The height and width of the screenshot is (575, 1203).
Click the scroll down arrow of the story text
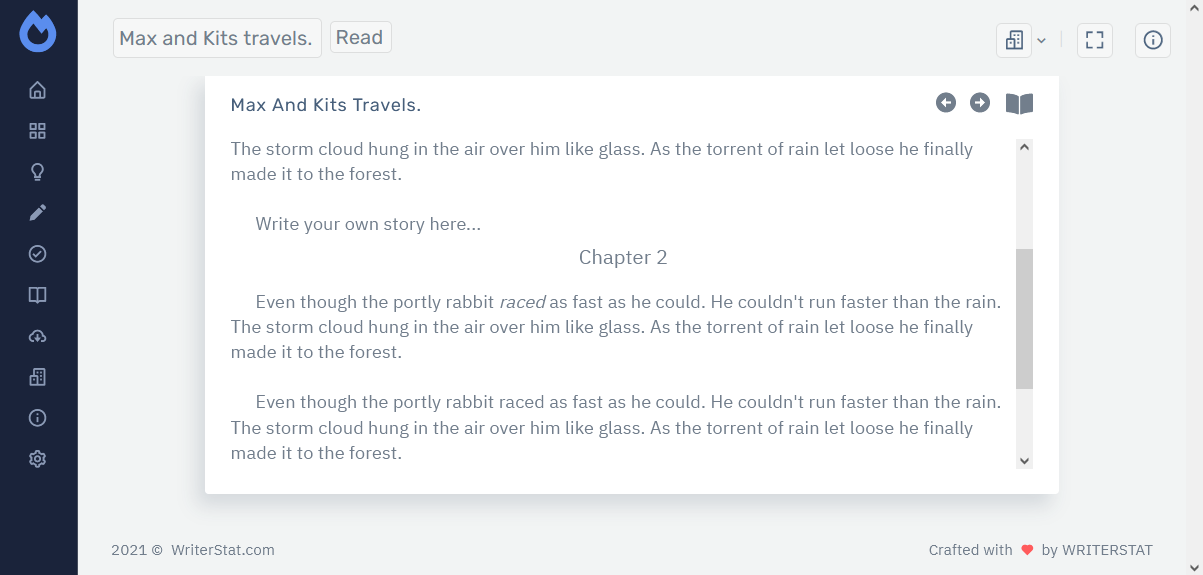pyautogui.click(x=1024, y=460)
